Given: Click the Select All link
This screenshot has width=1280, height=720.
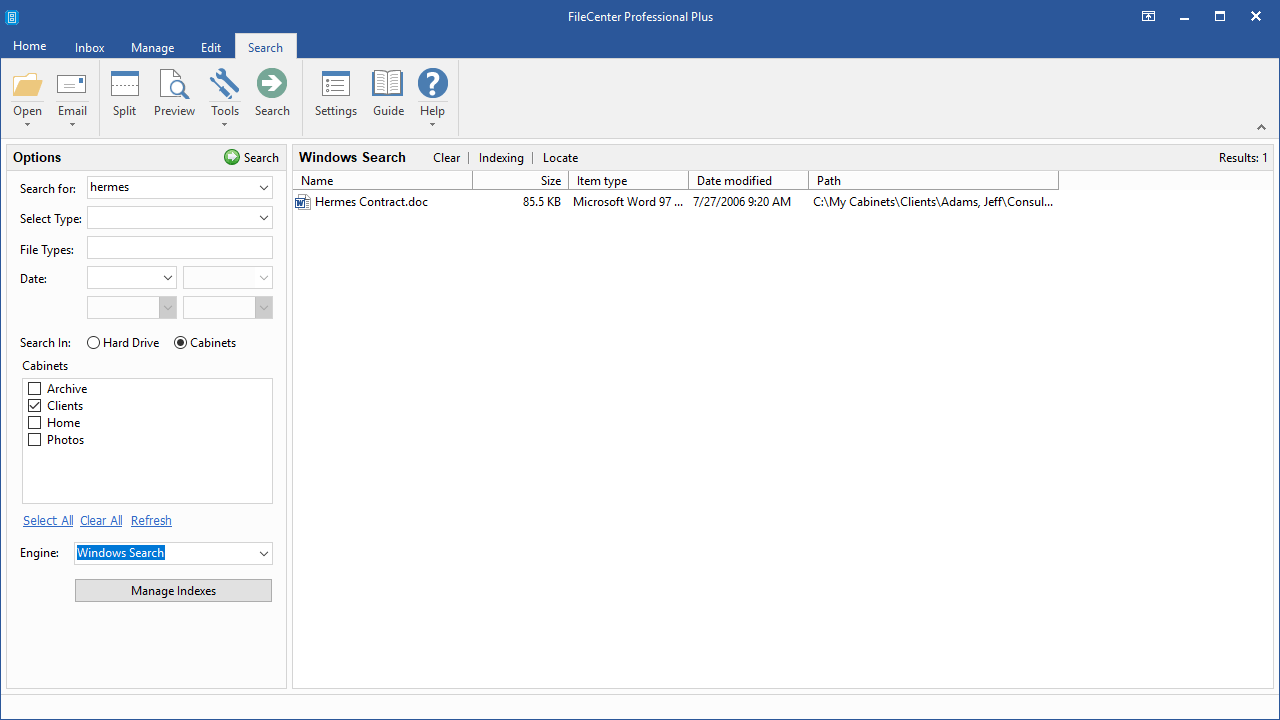Looking at the screenshot, I should click(47, 520).
